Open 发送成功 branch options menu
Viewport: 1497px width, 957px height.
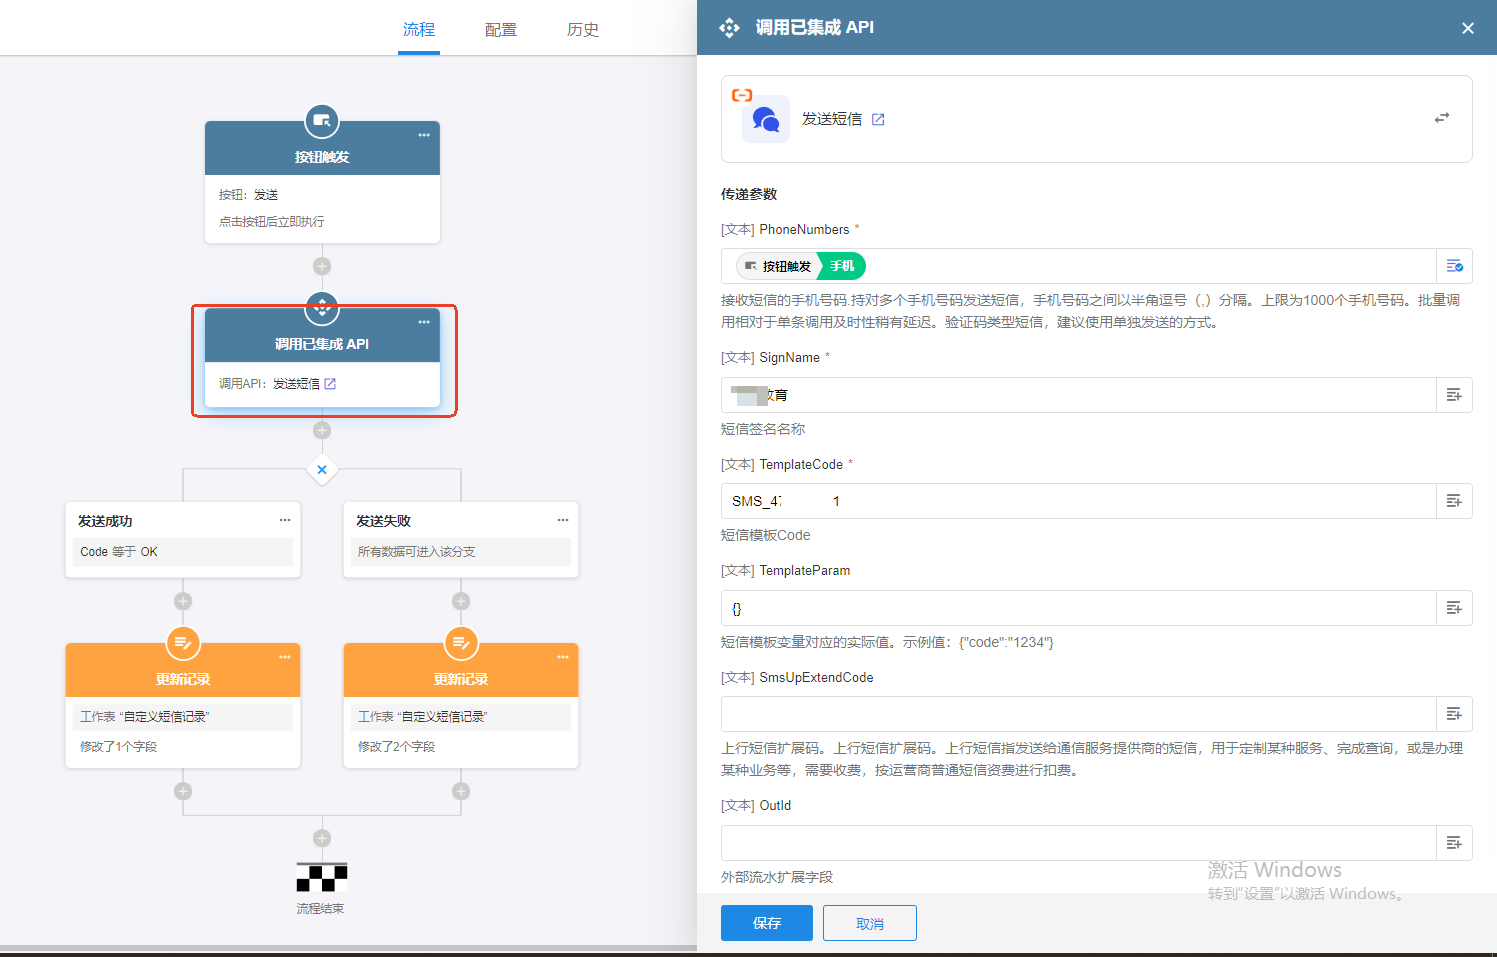(285, 520)
